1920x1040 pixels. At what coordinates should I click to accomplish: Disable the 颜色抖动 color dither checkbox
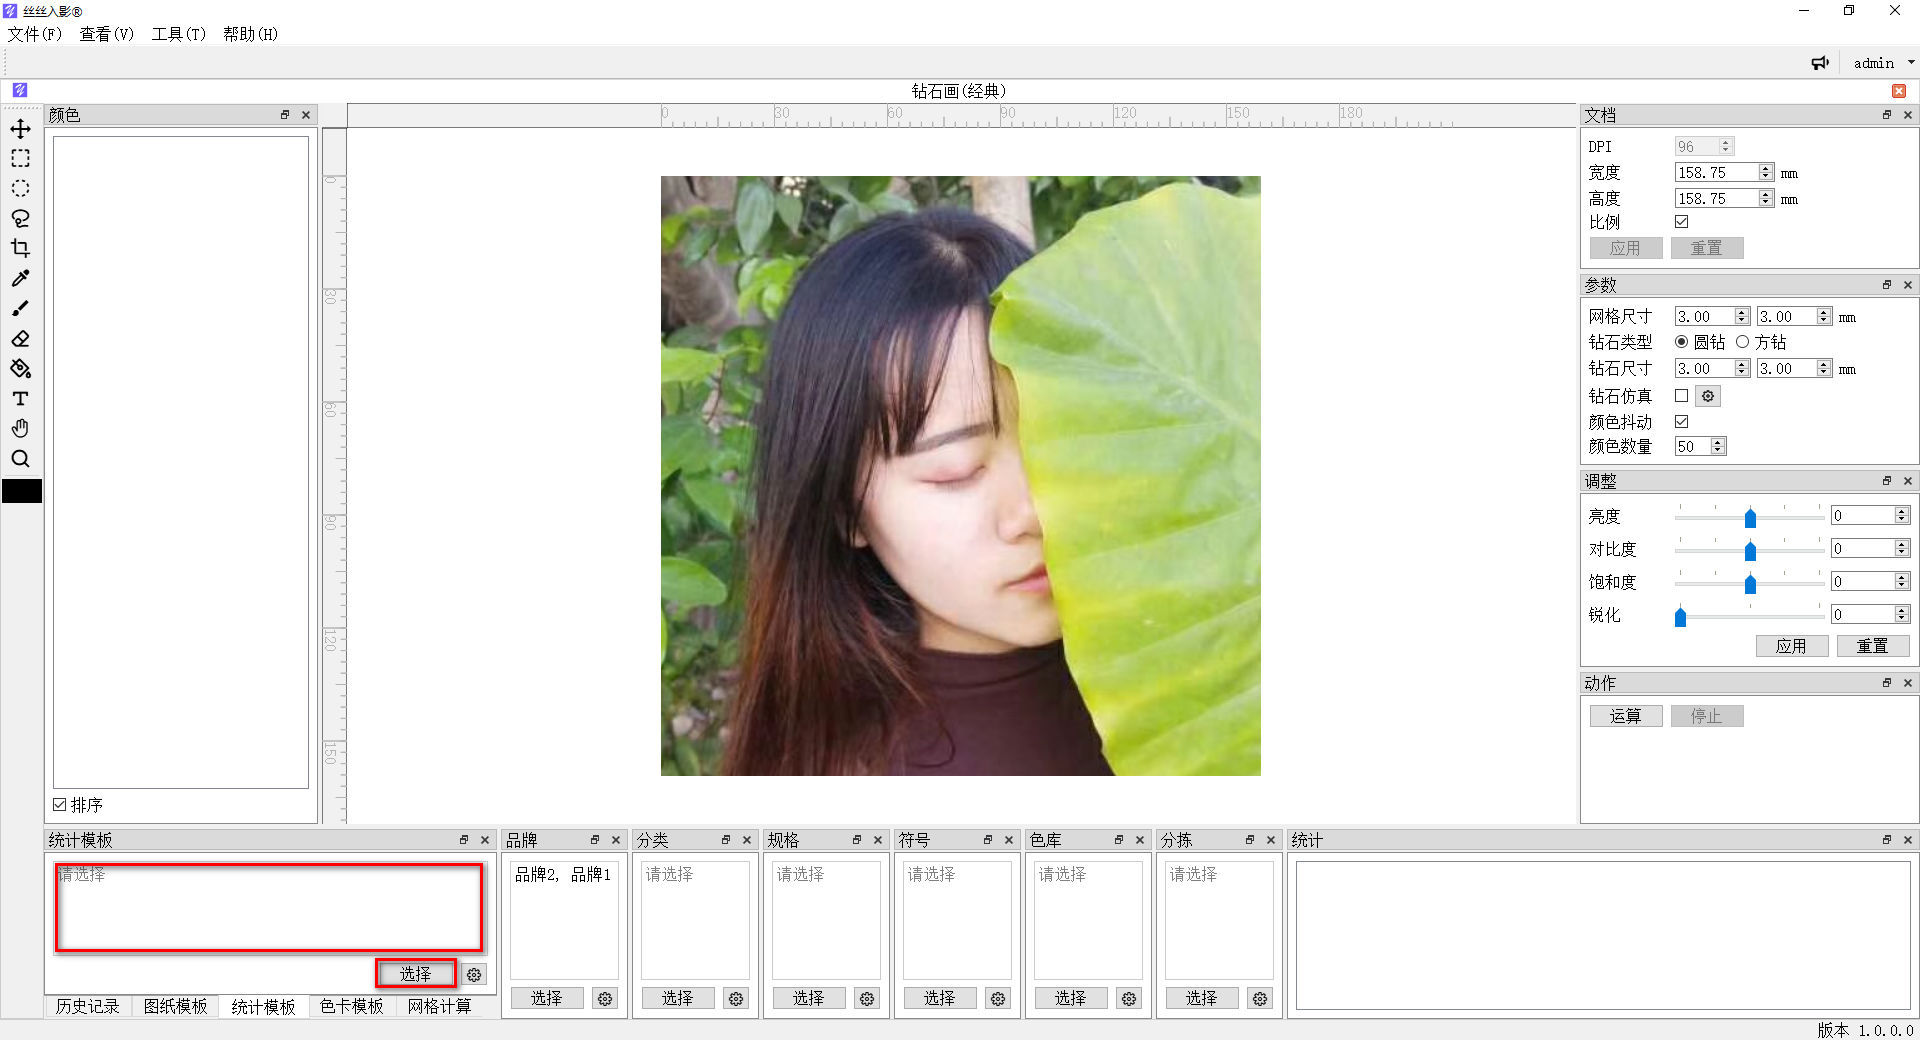coord(1681,421)
